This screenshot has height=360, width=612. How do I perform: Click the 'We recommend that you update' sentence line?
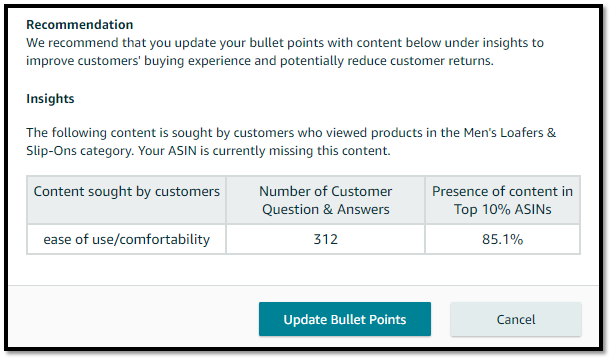[x=285, y=43]
